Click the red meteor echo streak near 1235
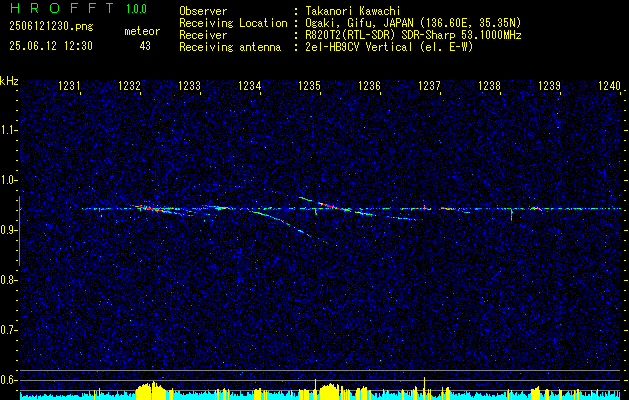The image size is (629, 400). 329,205
